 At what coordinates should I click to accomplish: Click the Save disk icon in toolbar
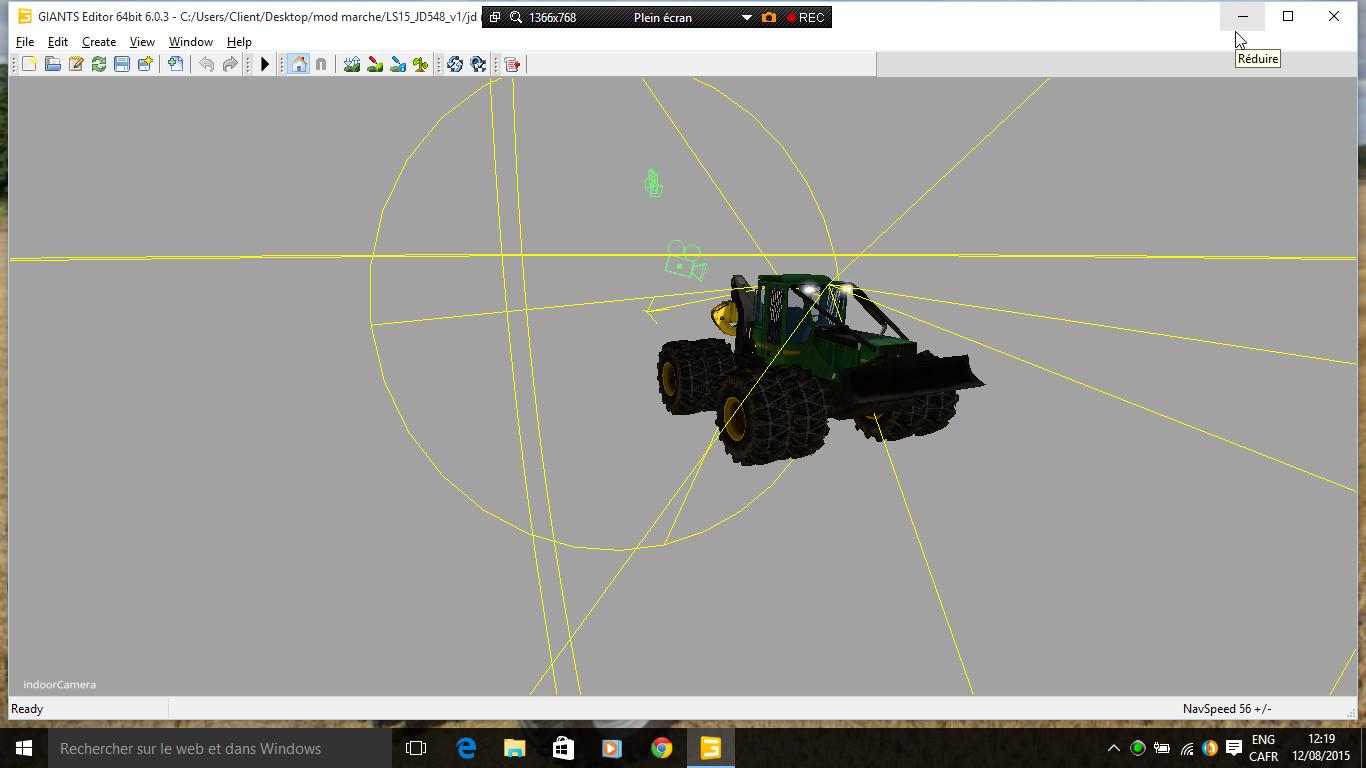[x=122, y=64]
